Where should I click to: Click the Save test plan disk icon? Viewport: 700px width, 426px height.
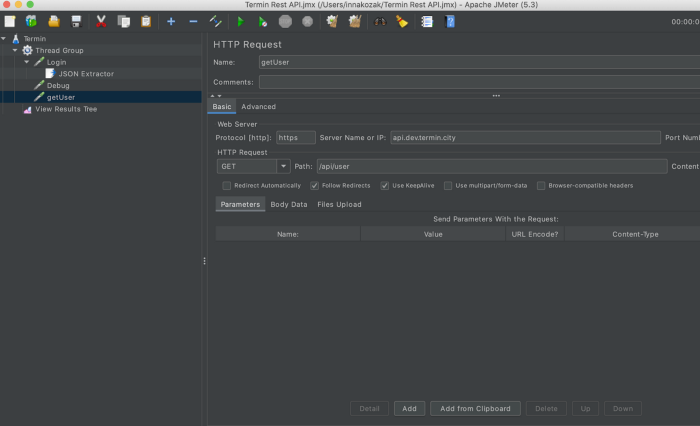(76, 21)
